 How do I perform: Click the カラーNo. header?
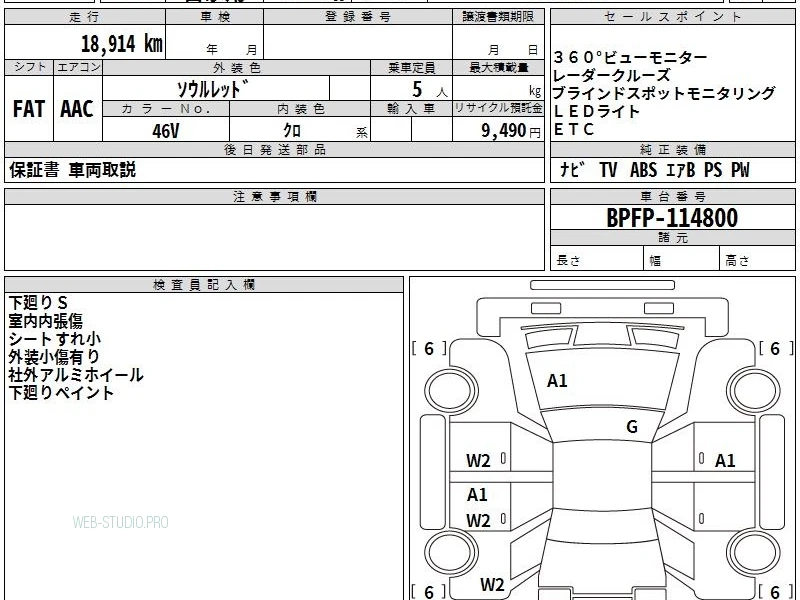coord(166,109)
